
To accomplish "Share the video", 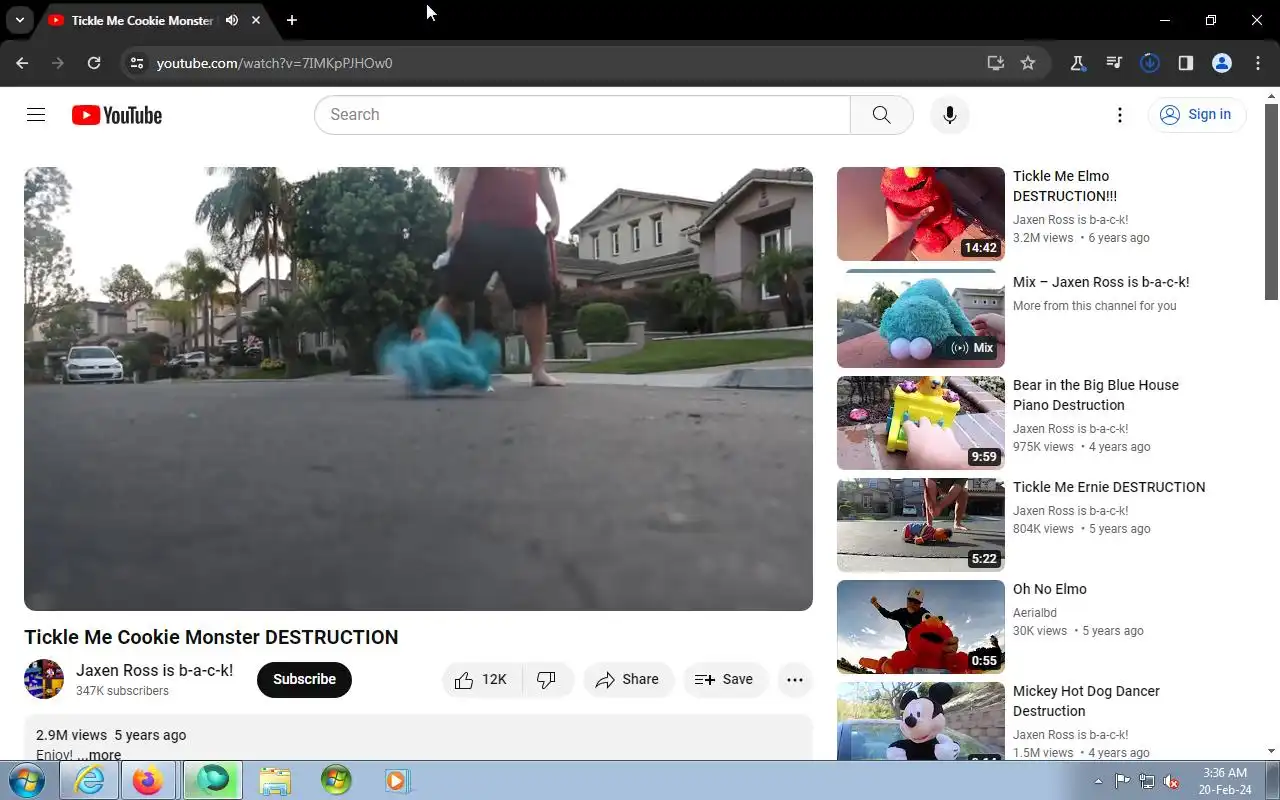I will [x=628, y=680].
